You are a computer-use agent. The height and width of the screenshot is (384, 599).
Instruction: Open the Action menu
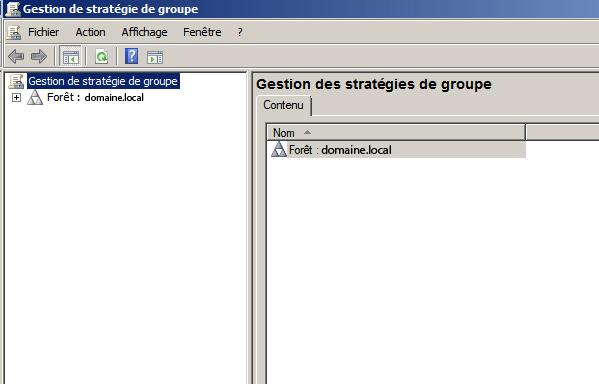coord(90,32)
